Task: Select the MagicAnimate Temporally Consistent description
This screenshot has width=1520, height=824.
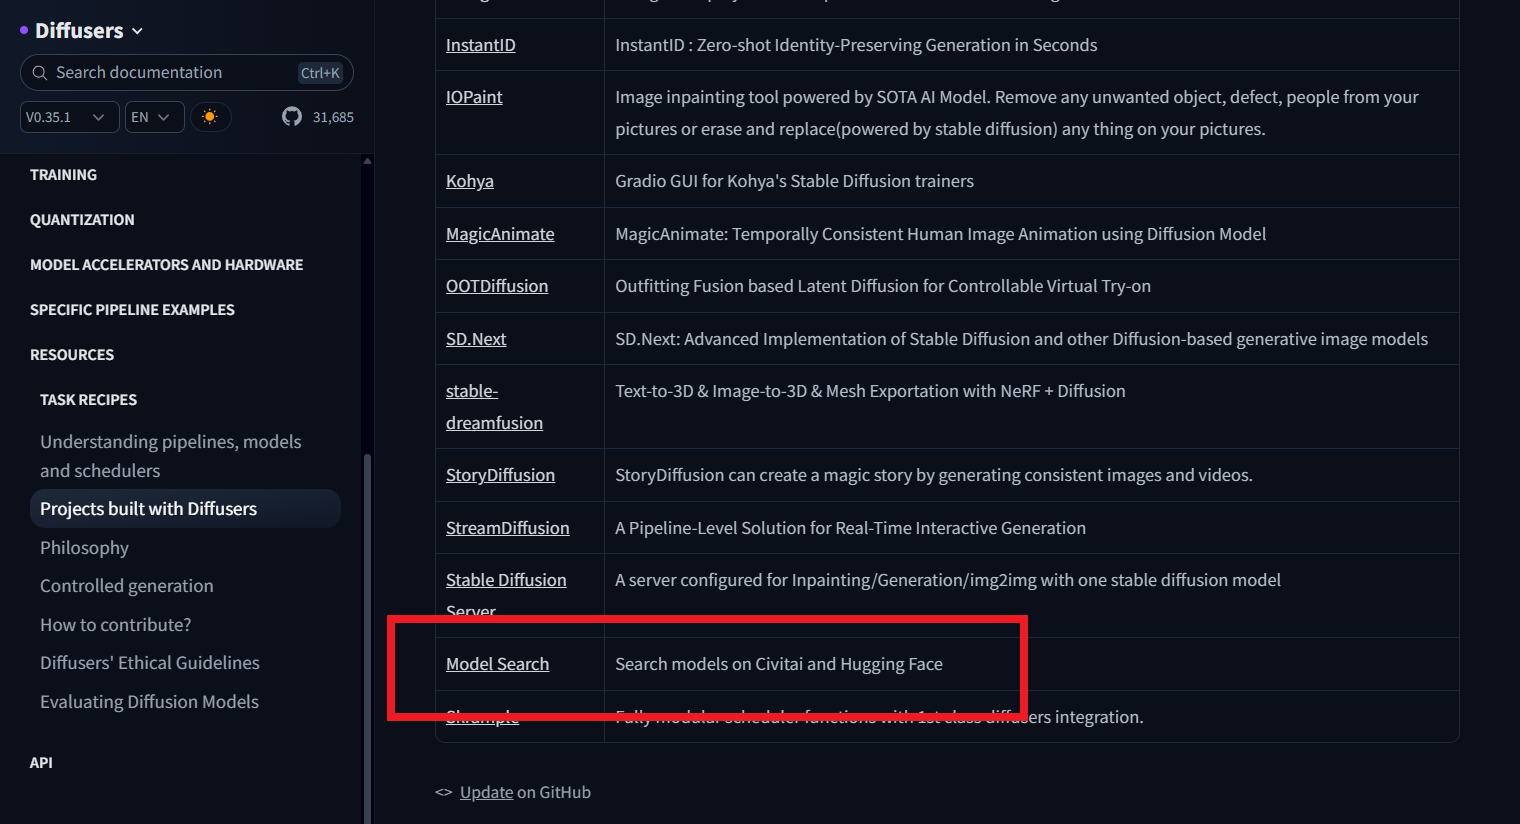Action: coord(940,234)
